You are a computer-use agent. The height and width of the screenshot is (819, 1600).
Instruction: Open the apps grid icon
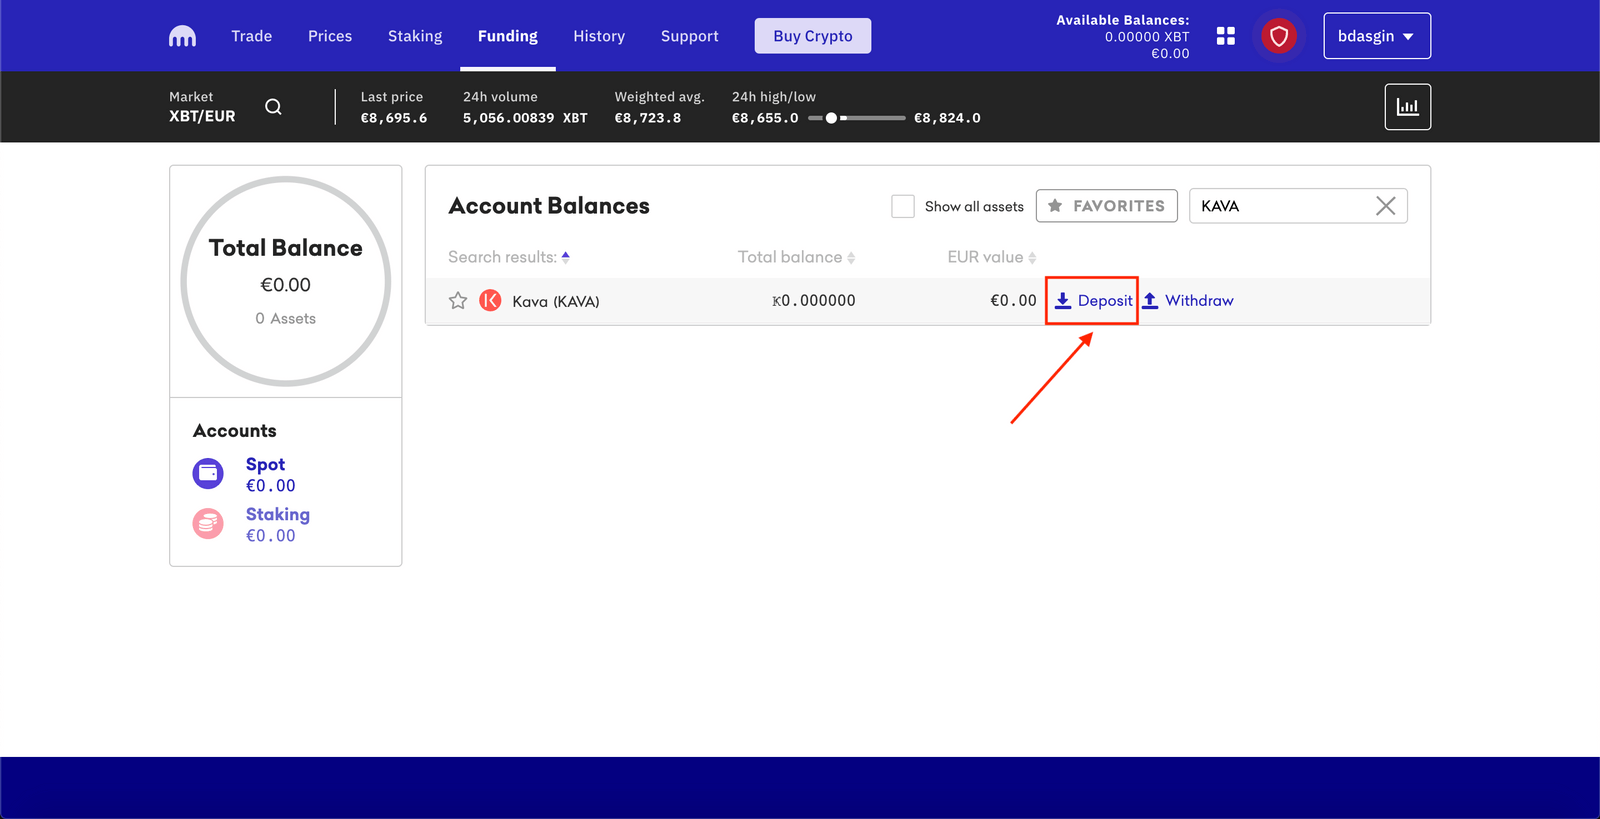tap(1226, 36)
